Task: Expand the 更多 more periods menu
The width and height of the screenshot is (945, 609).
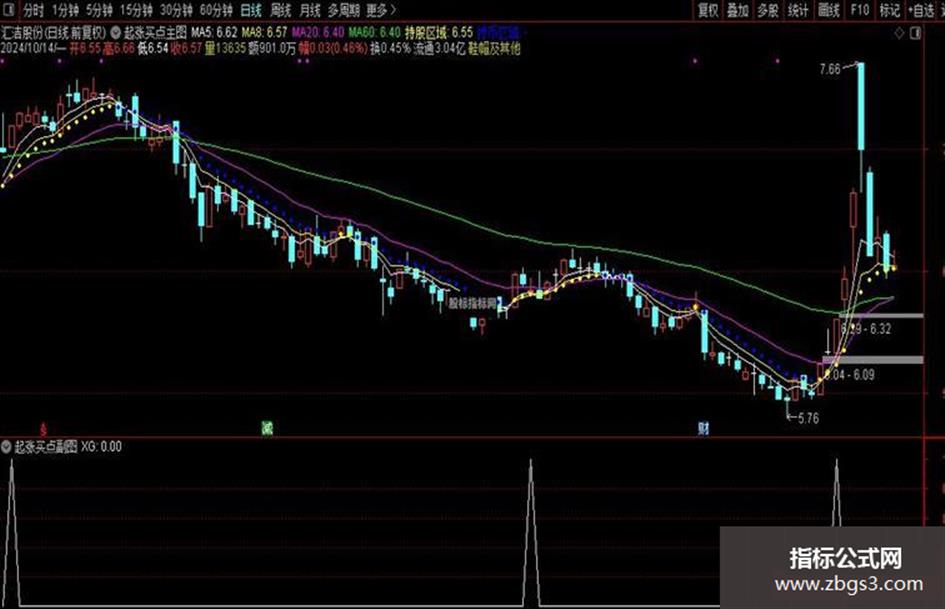Action: (x=381, y=10)
